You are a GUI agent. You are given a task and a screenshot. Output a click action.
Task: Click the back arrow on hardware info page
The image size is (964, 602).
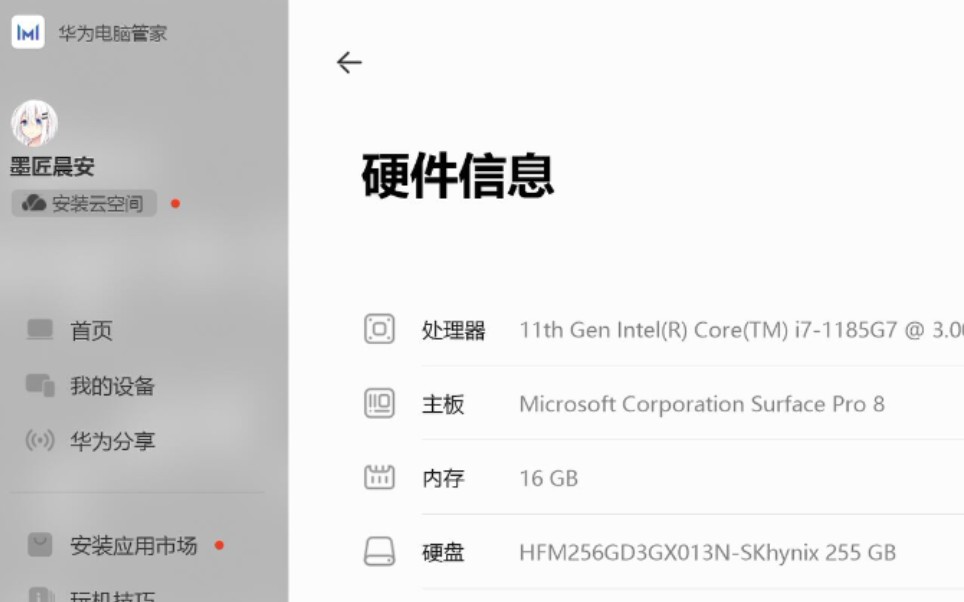[x=348, y=62]
